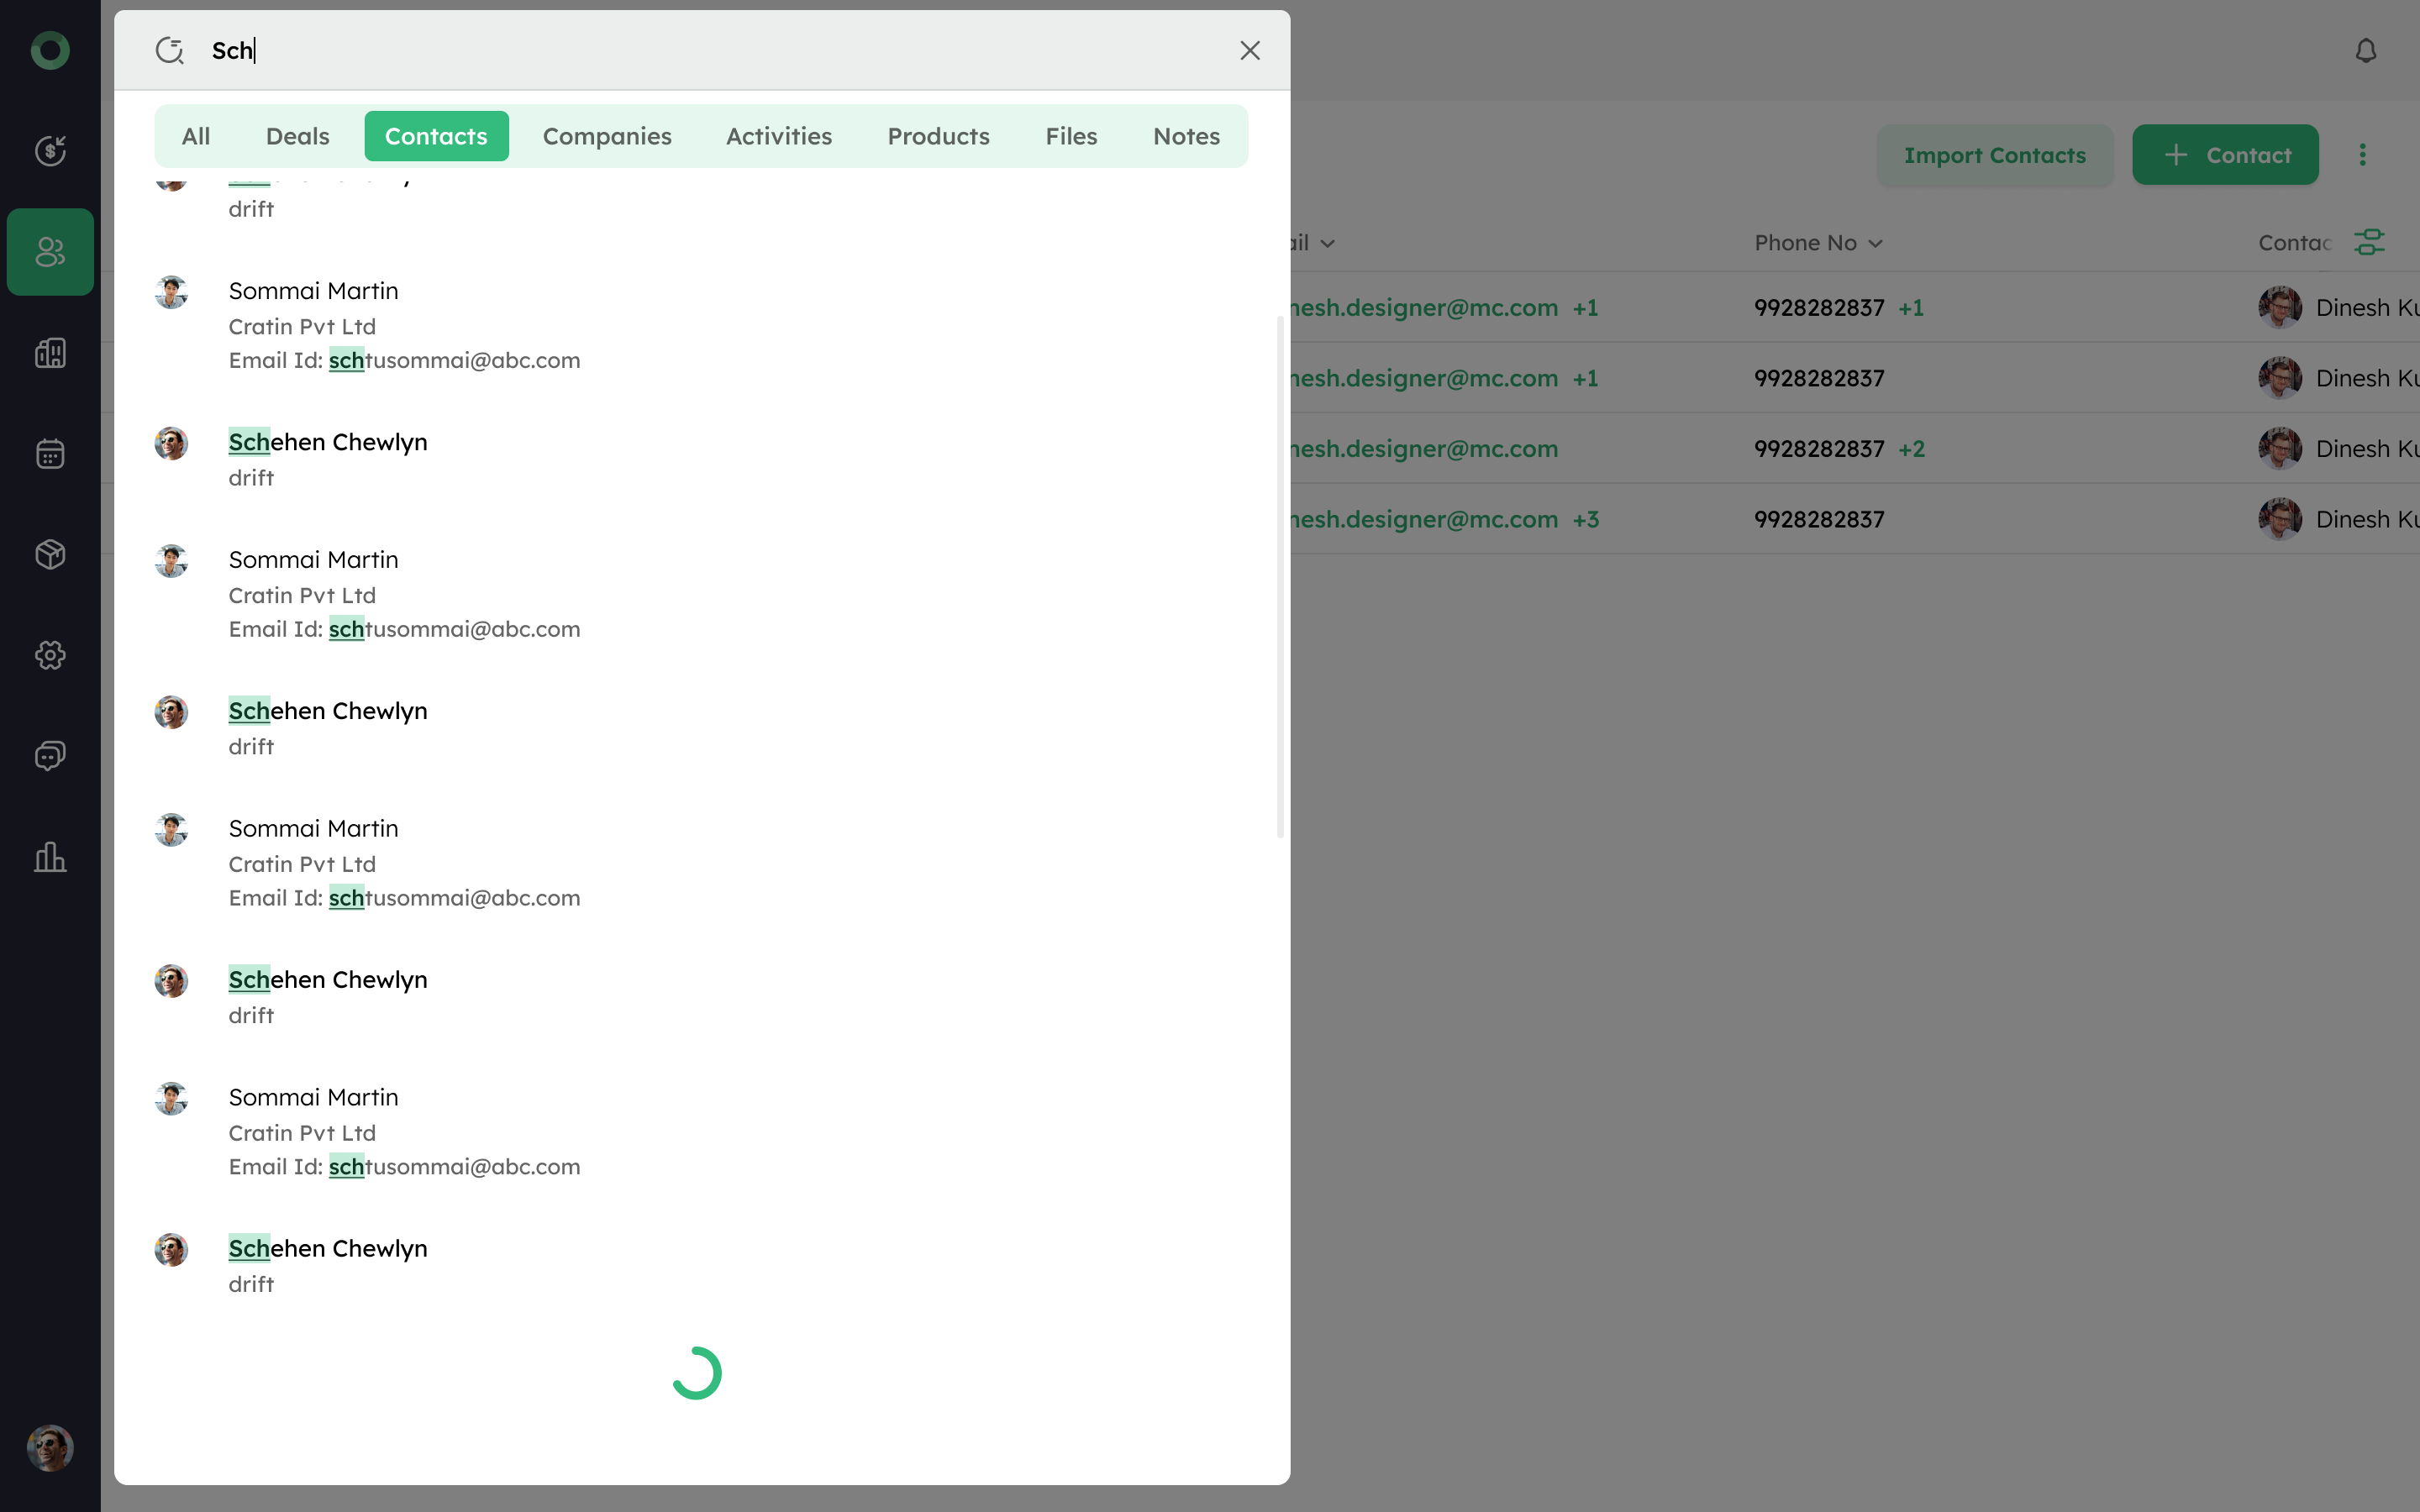
Task: Switch to the Files tab
Action: click(1071, 136)
